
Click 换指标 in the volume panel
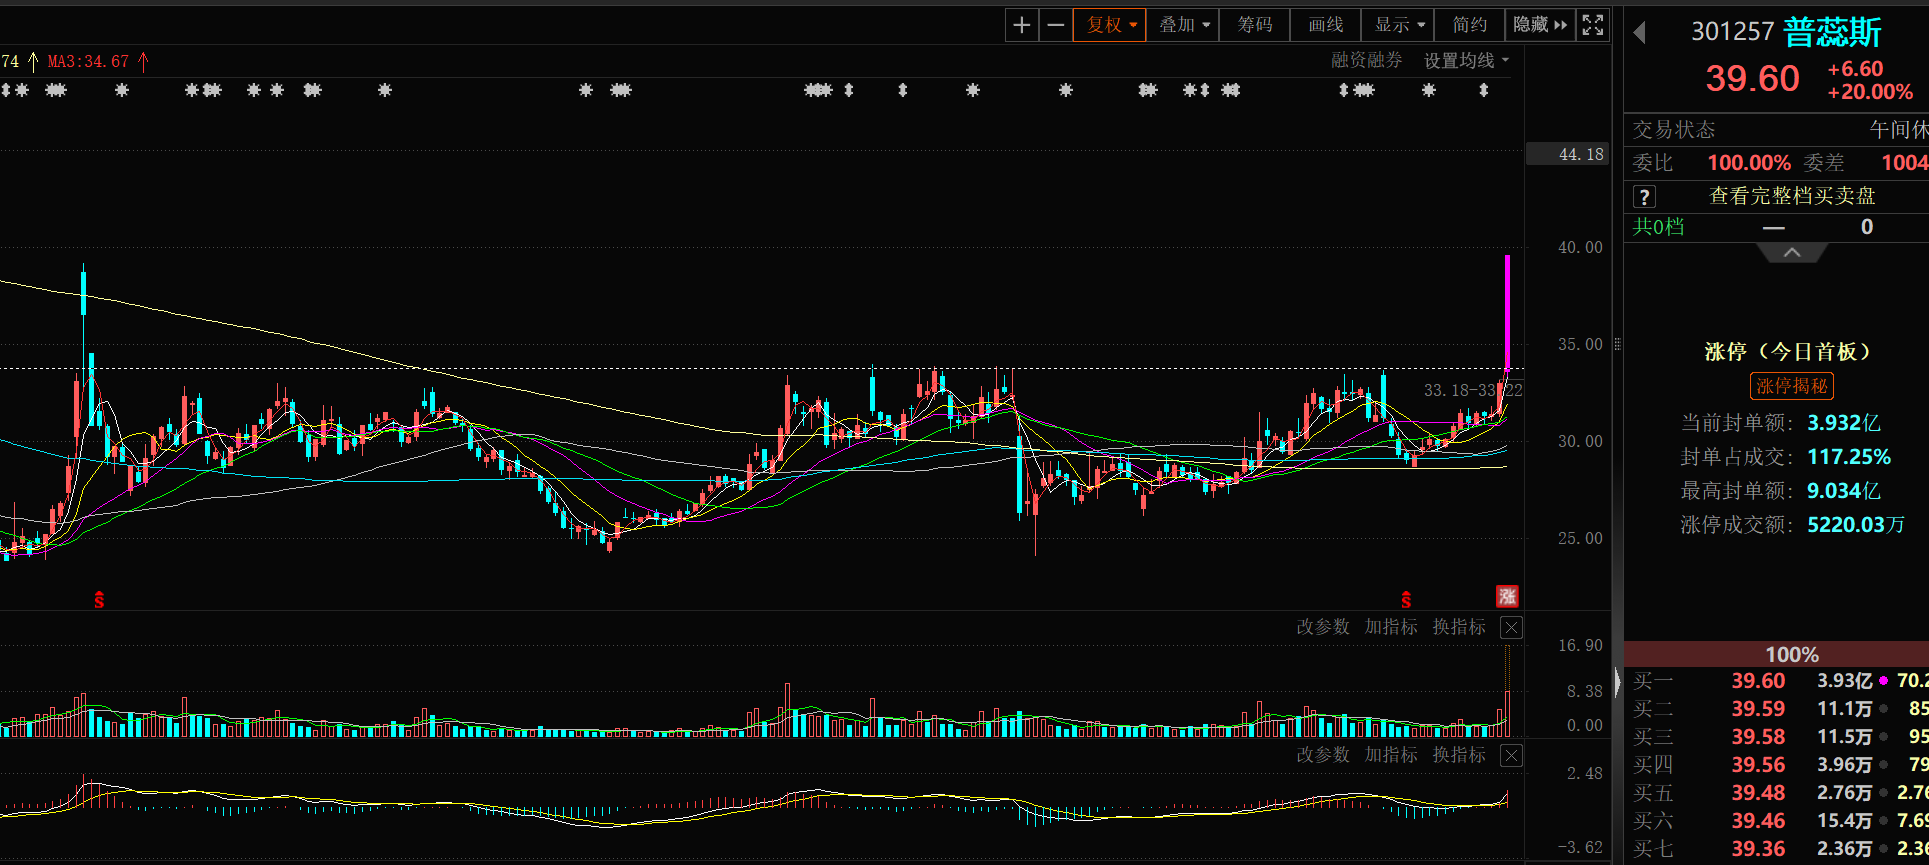1459,627
